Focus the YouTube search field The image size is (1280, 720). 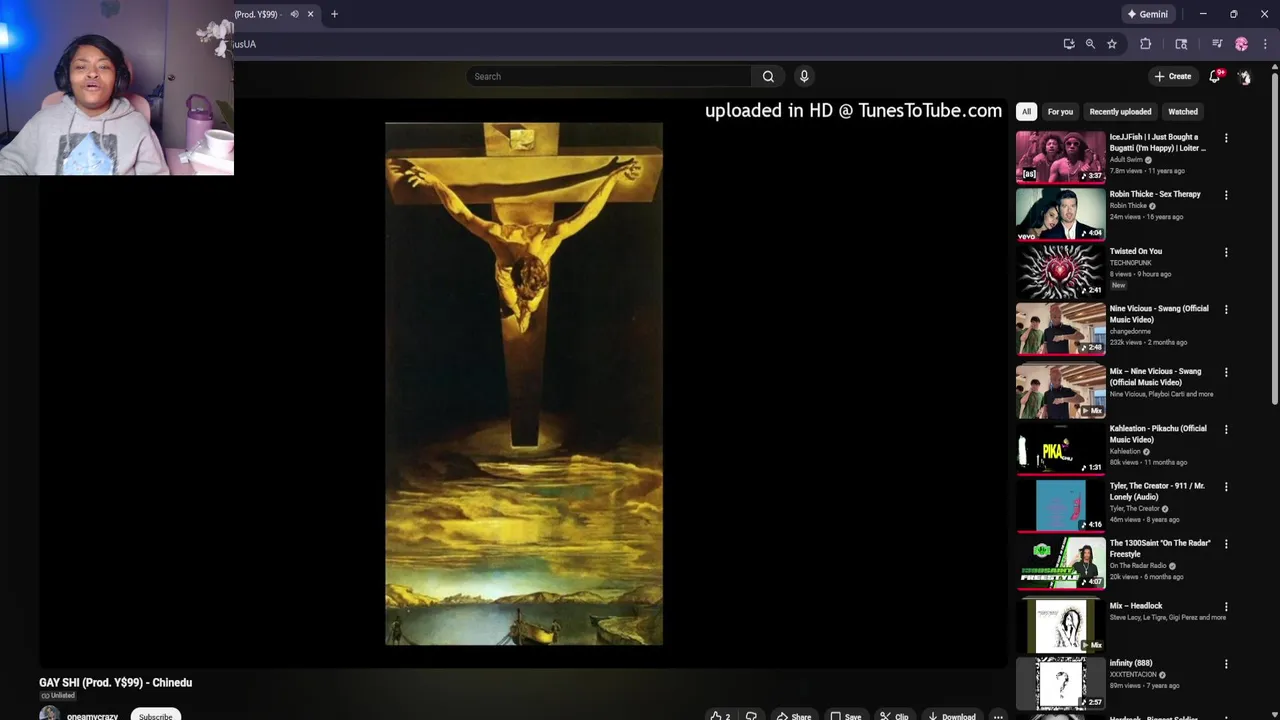608,76
